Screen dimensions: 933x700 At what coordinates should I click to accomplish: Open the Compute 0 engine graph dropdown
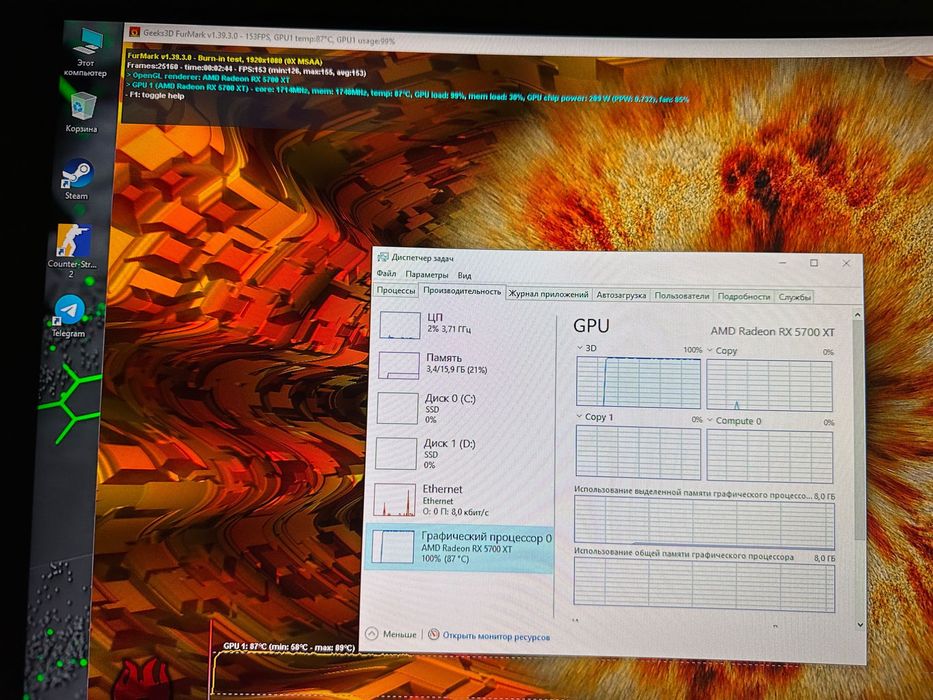[710, 420]
